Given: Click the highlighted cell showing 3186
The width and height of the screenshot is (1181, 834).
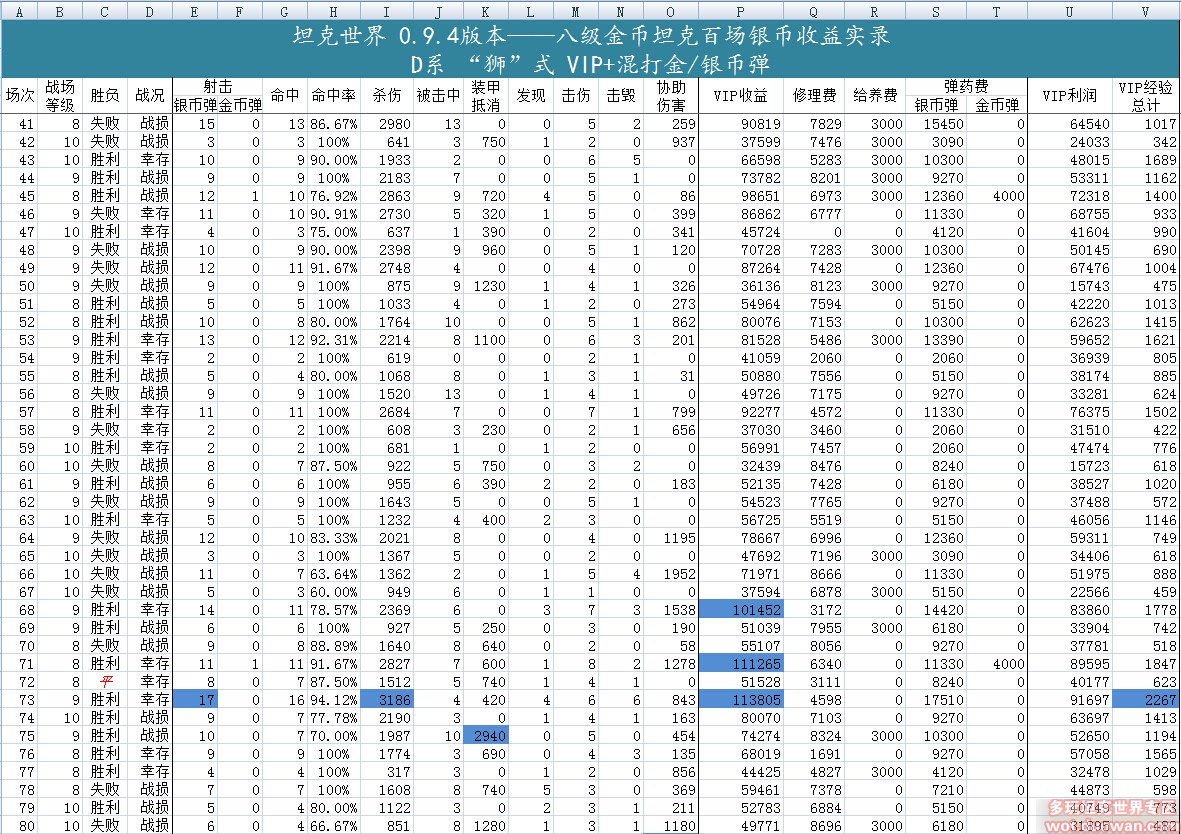Looking at the screenshot, I should coord(388,700).
